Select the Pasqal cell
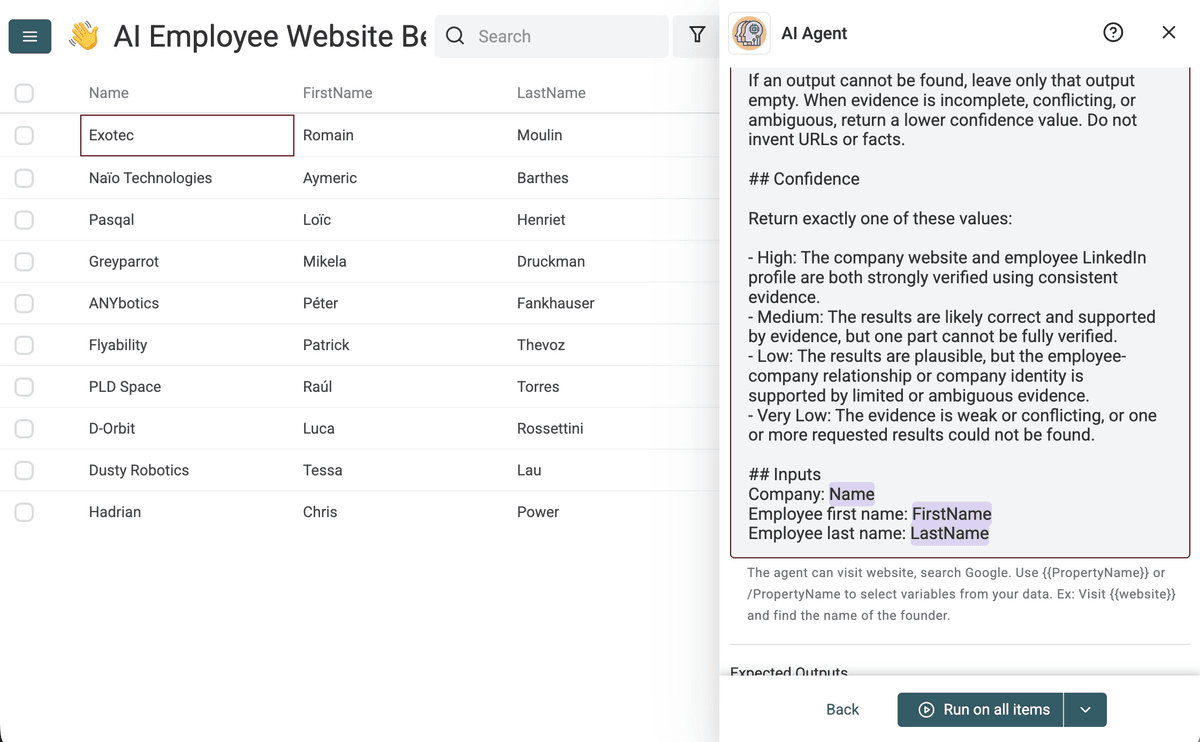Viewport: 1200px width, 742px height. click(x=187, y=220)
